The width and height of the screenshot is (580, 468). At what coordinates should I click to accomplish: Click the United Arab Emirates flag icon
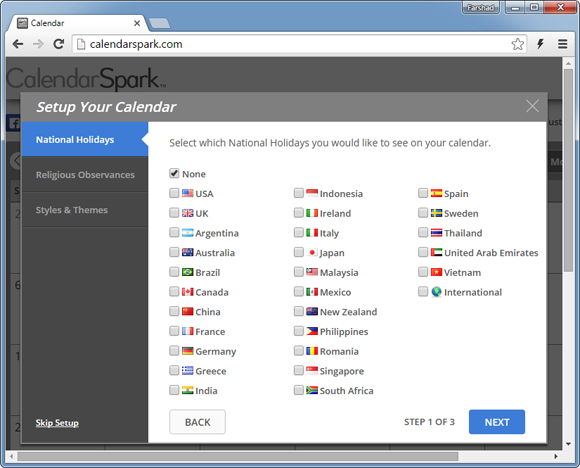pyautogui.click(x=436, y=252)
